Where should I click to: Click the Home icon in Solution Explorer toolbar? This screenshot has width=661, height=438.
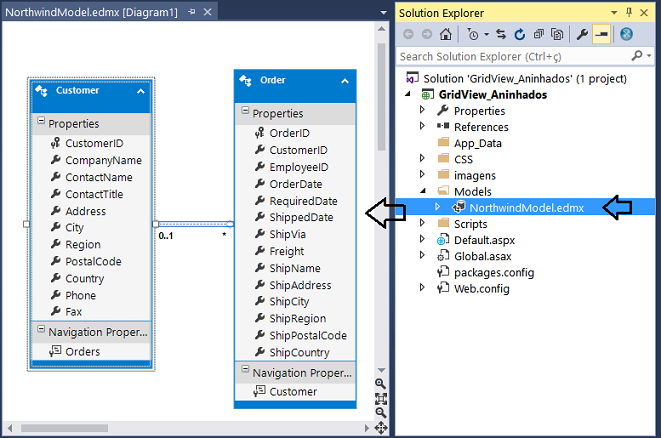tap(446, 34)
